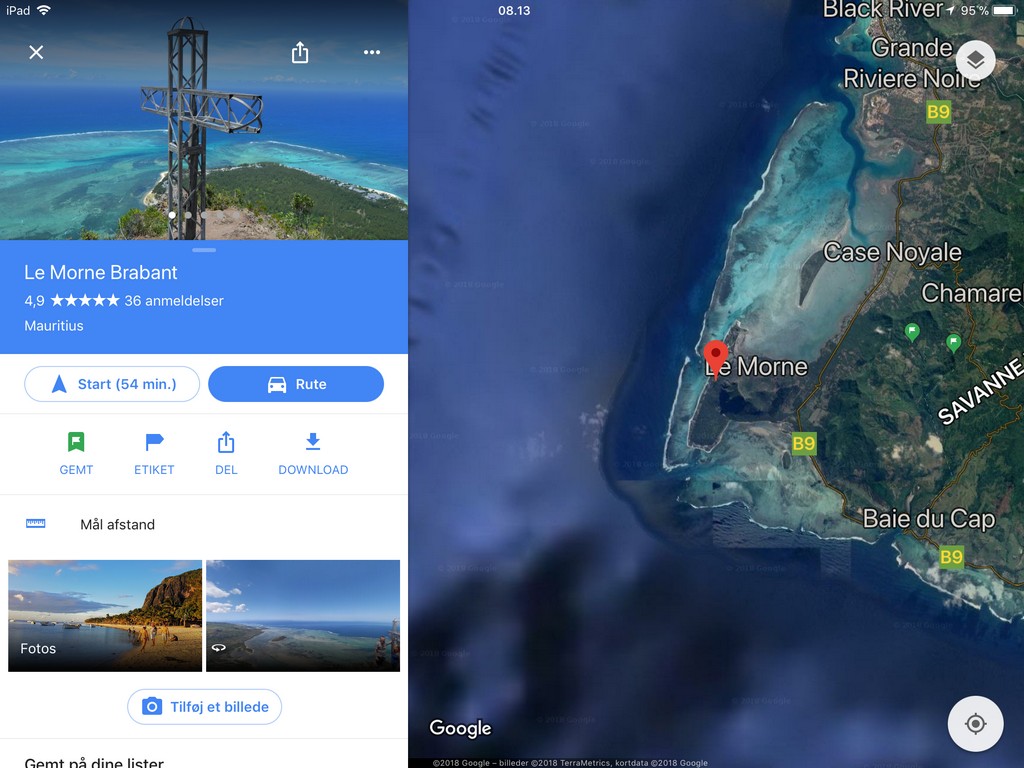
Task: Tap the photo carousel page dots
Action: click(x=188, y=214)
